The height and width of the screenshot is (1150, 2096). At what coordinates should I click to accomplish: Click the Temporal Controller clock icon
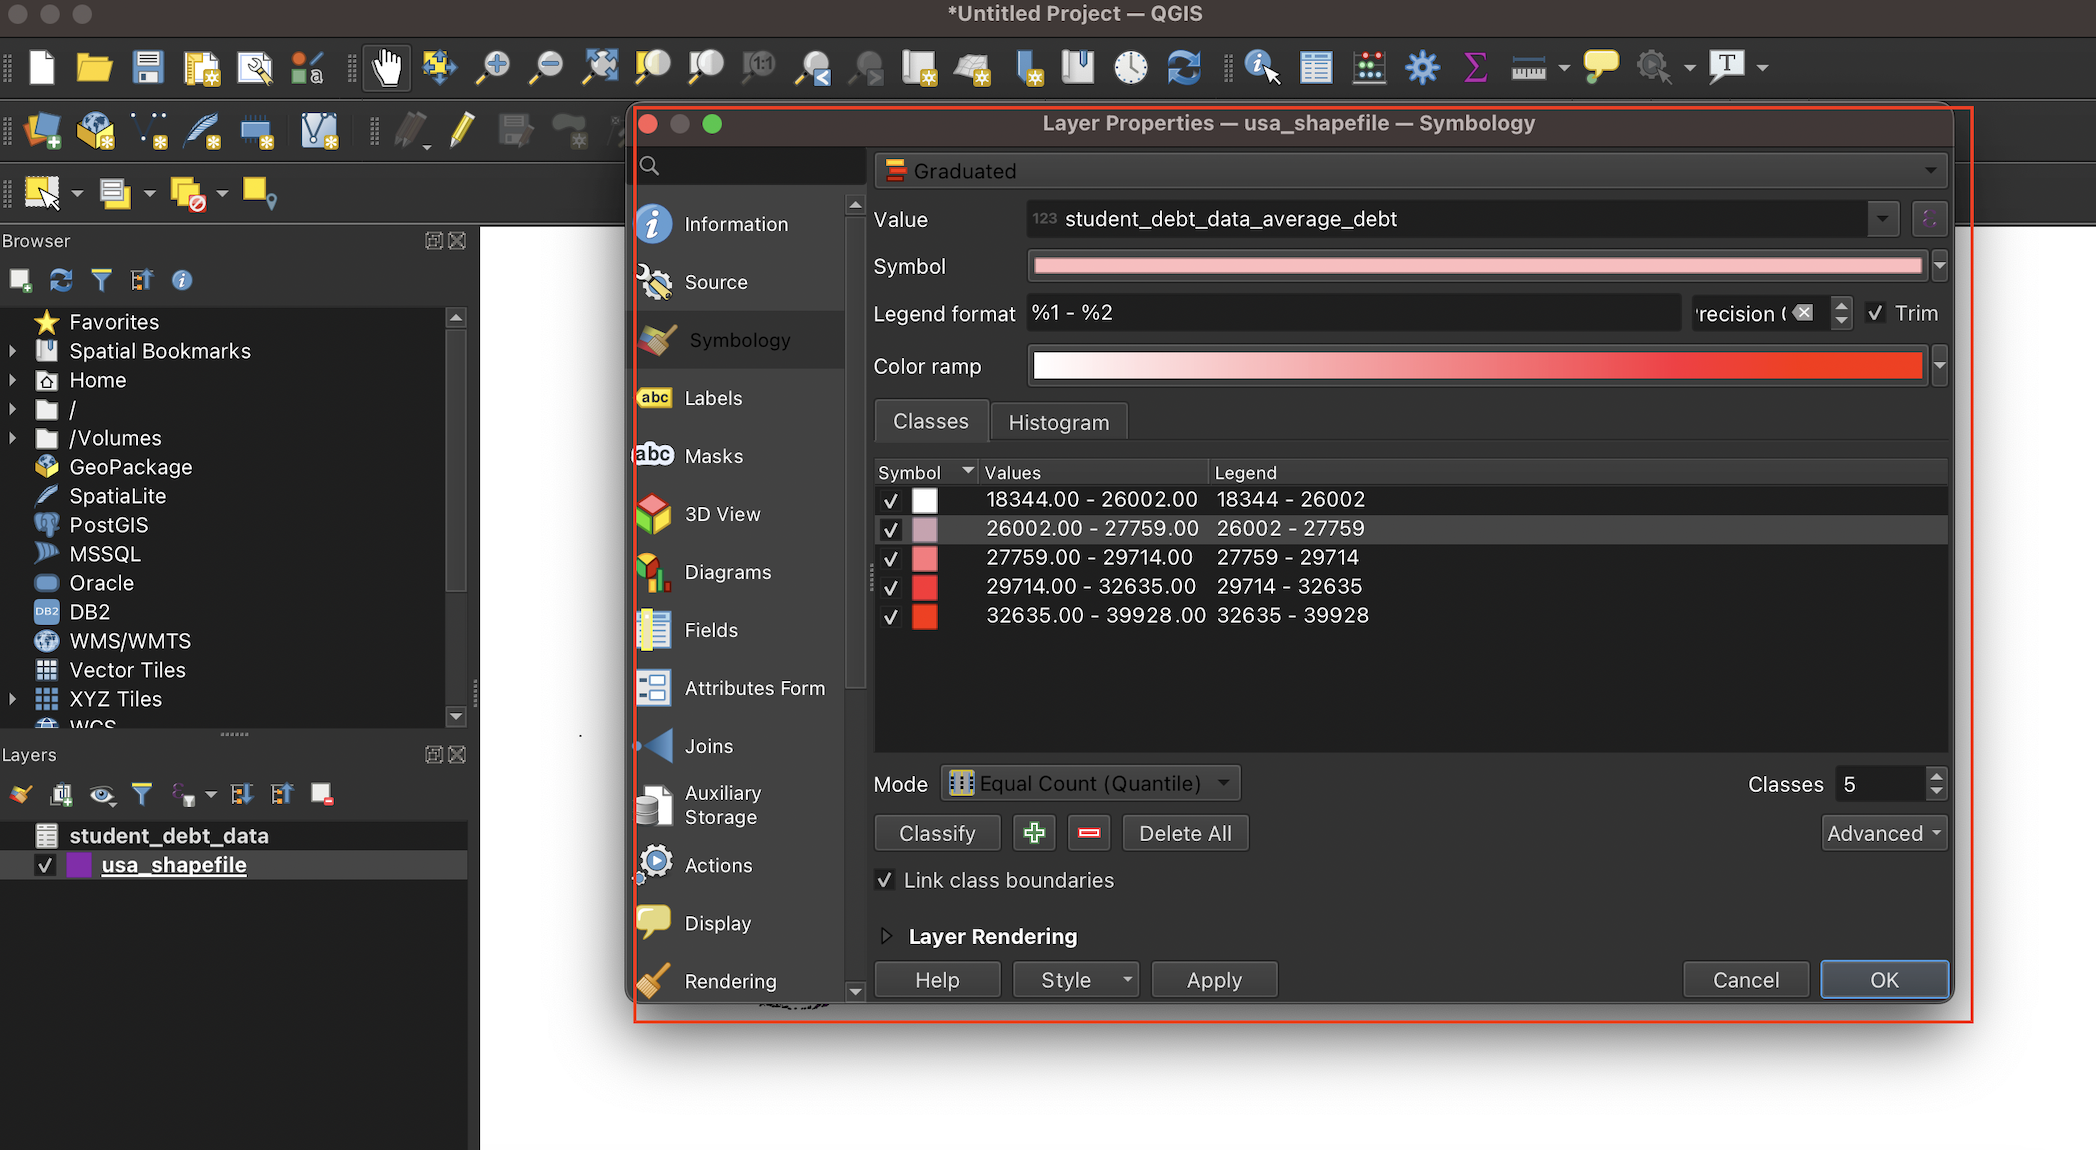point(1131,67)
